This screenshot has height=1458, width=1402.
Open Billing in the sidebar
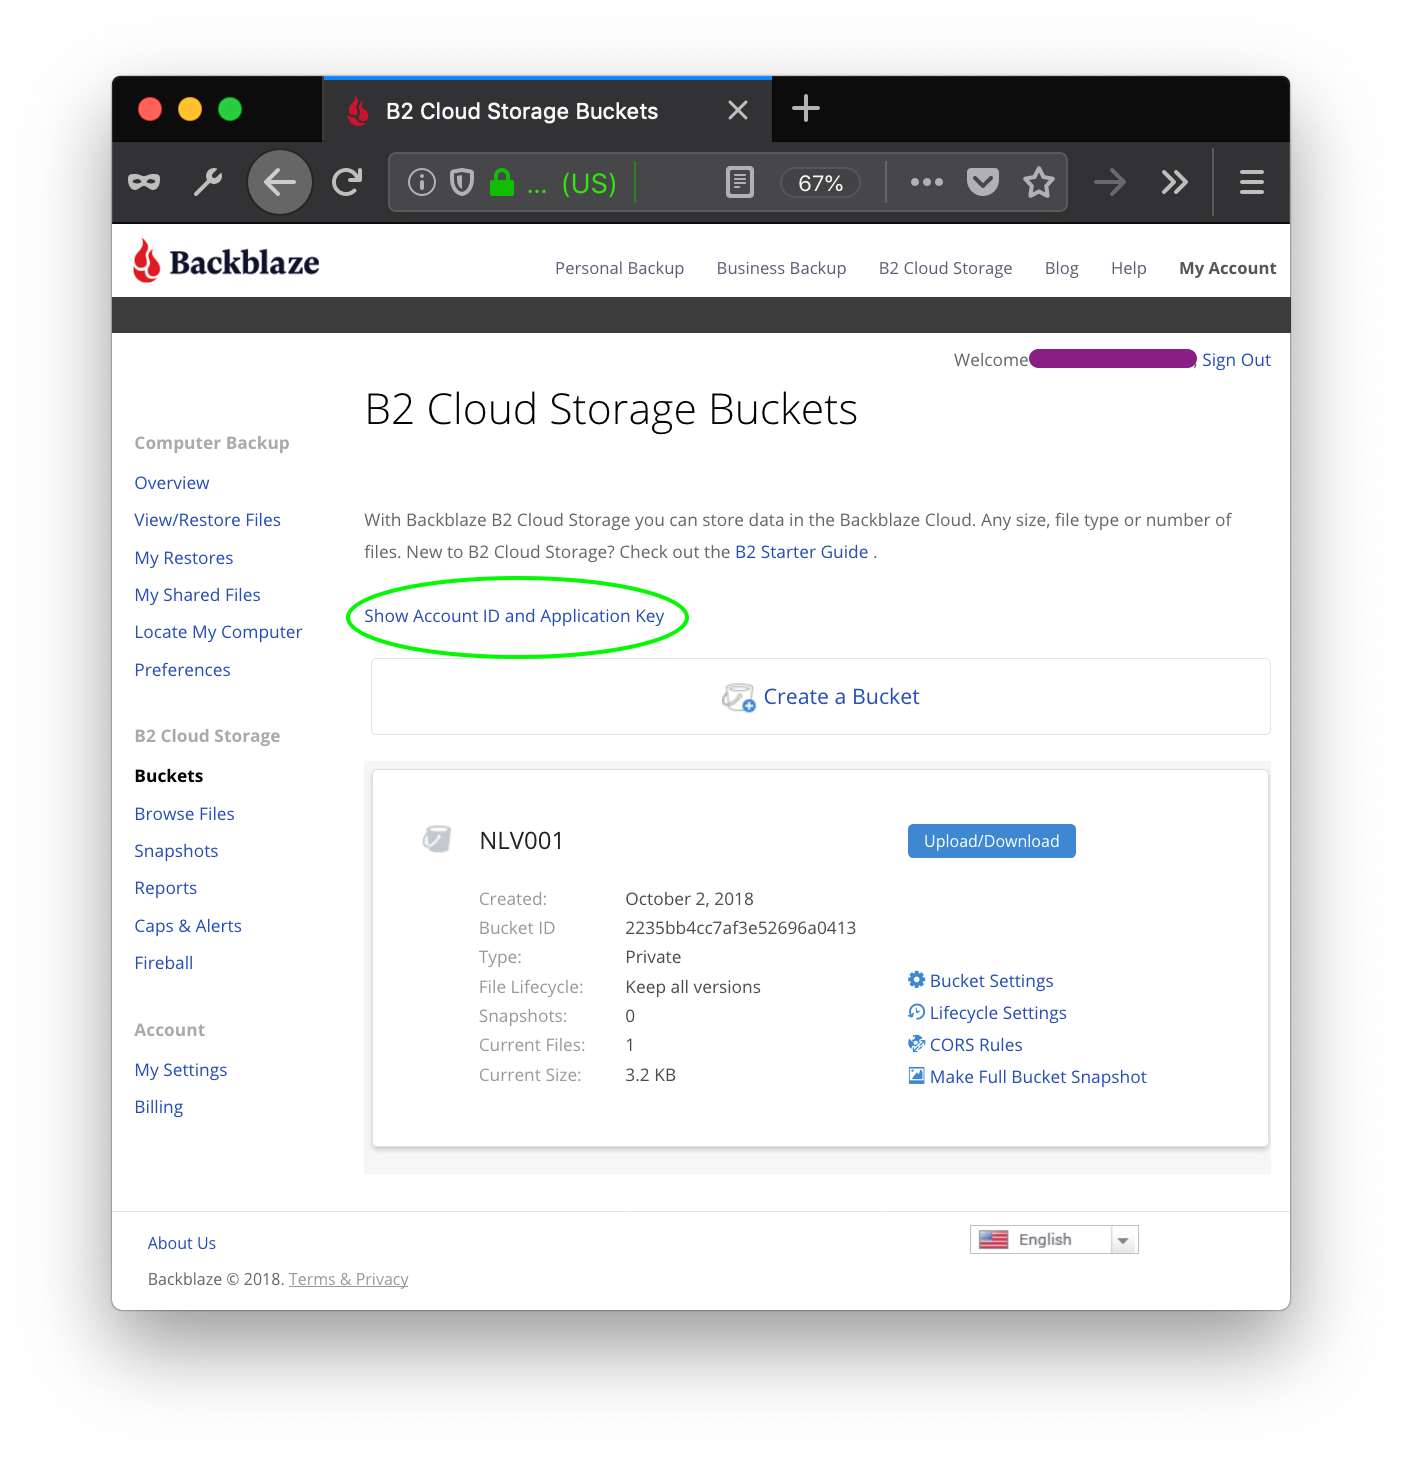(159, 1107)
